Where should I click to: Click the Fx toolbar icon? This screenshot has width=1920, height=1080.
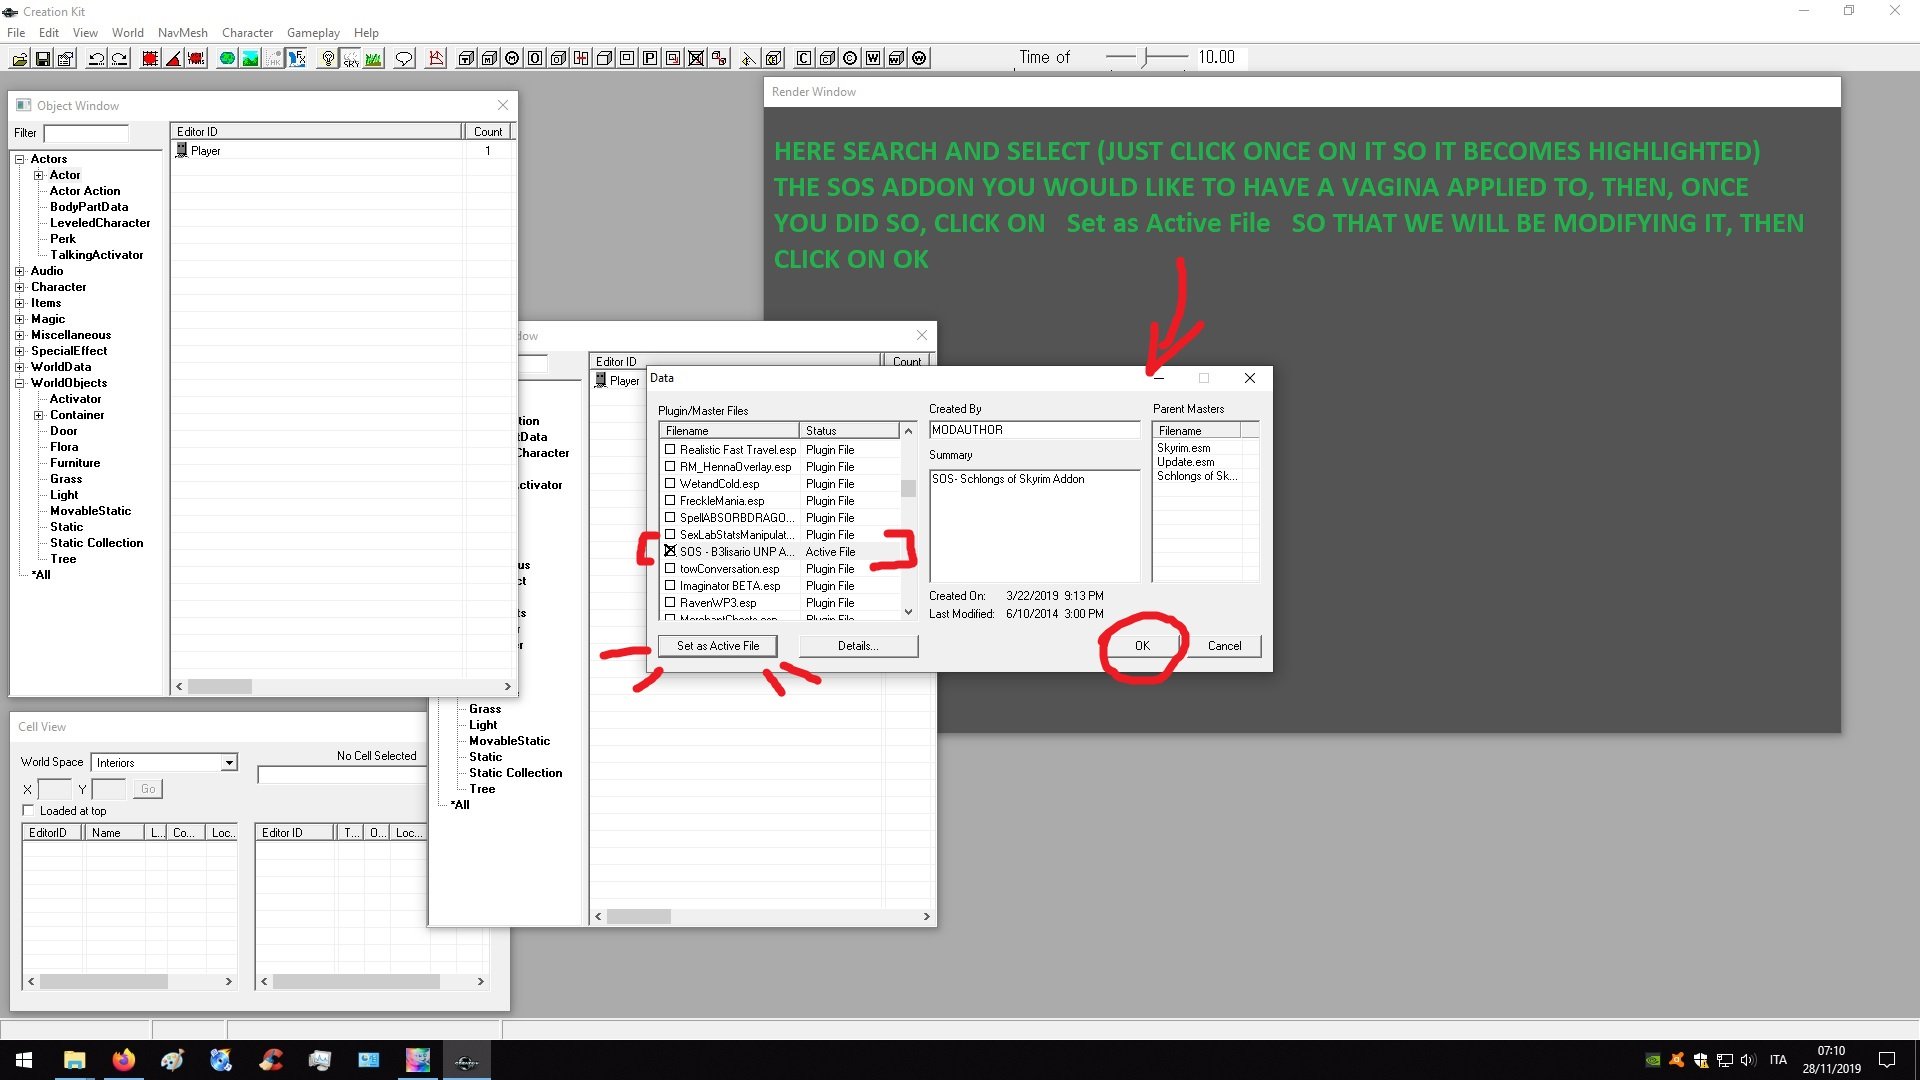point(297,59)
